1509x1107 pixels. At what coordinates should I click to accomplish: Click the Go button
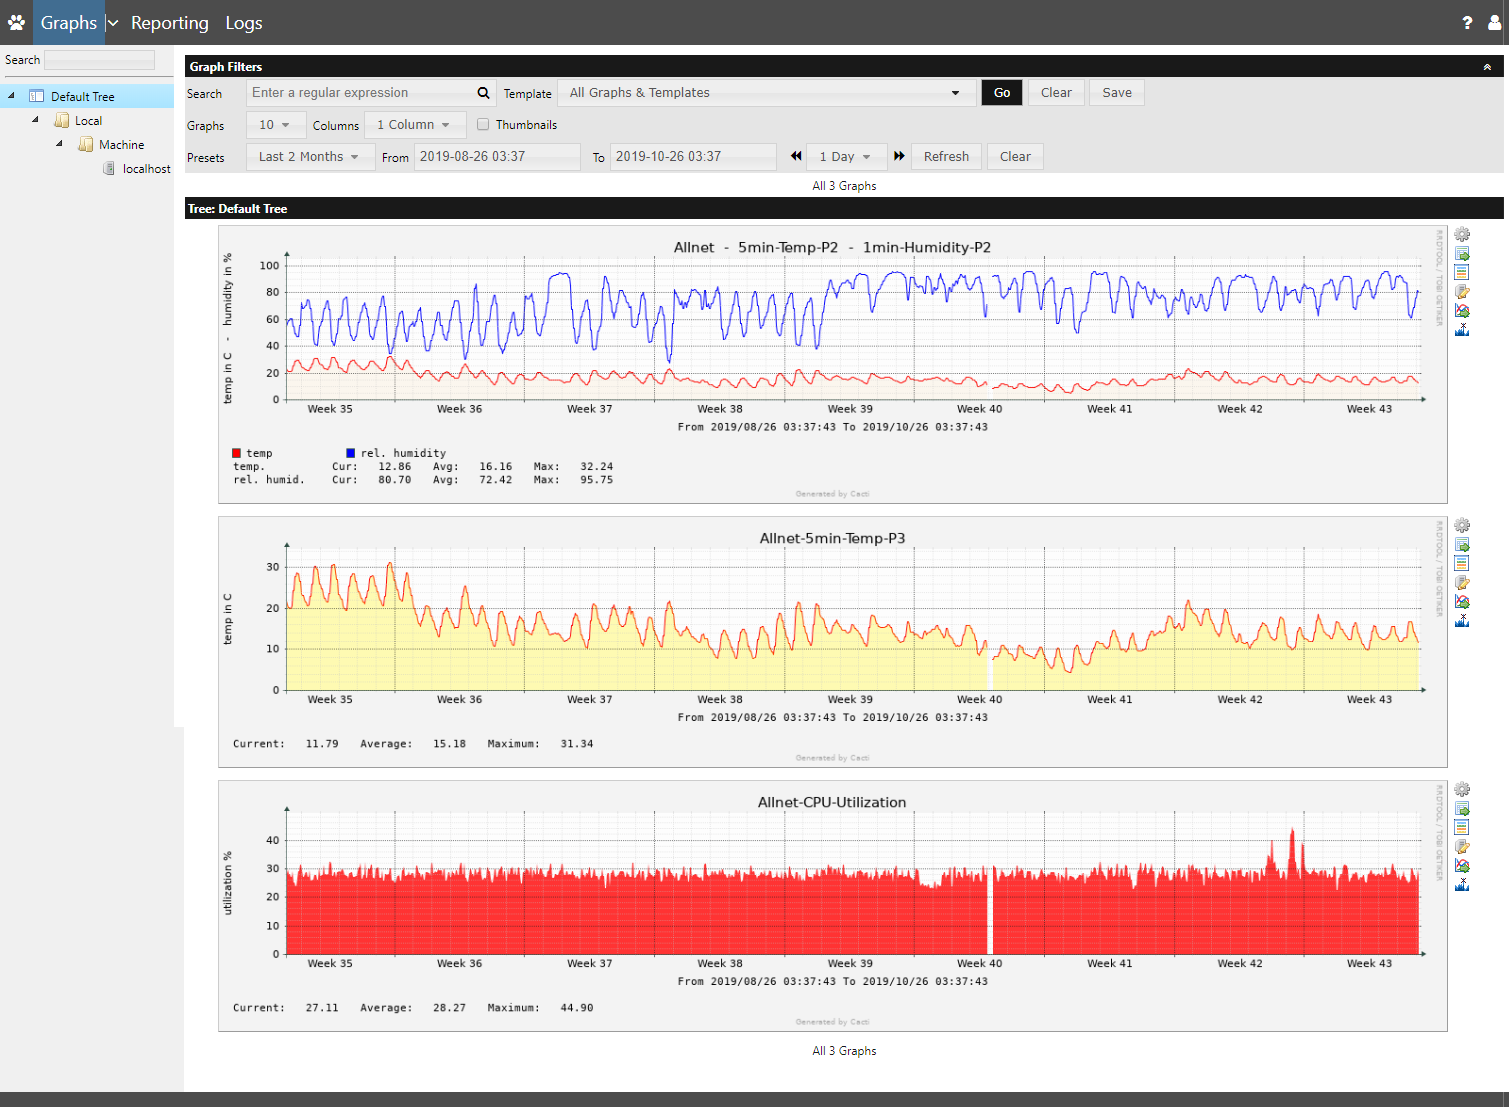[x=1002, y=93]
